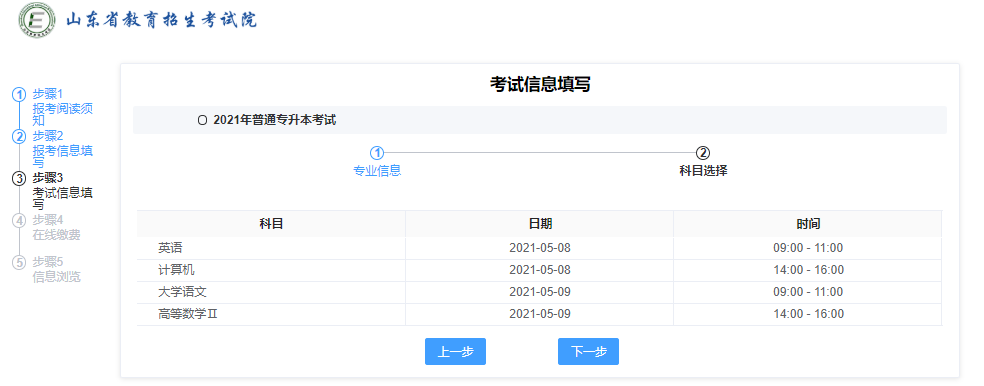Screen dimensions: 984x386
Task: Select the 英语 subject row
Action: pyautogui.click(x=540, y=248)
